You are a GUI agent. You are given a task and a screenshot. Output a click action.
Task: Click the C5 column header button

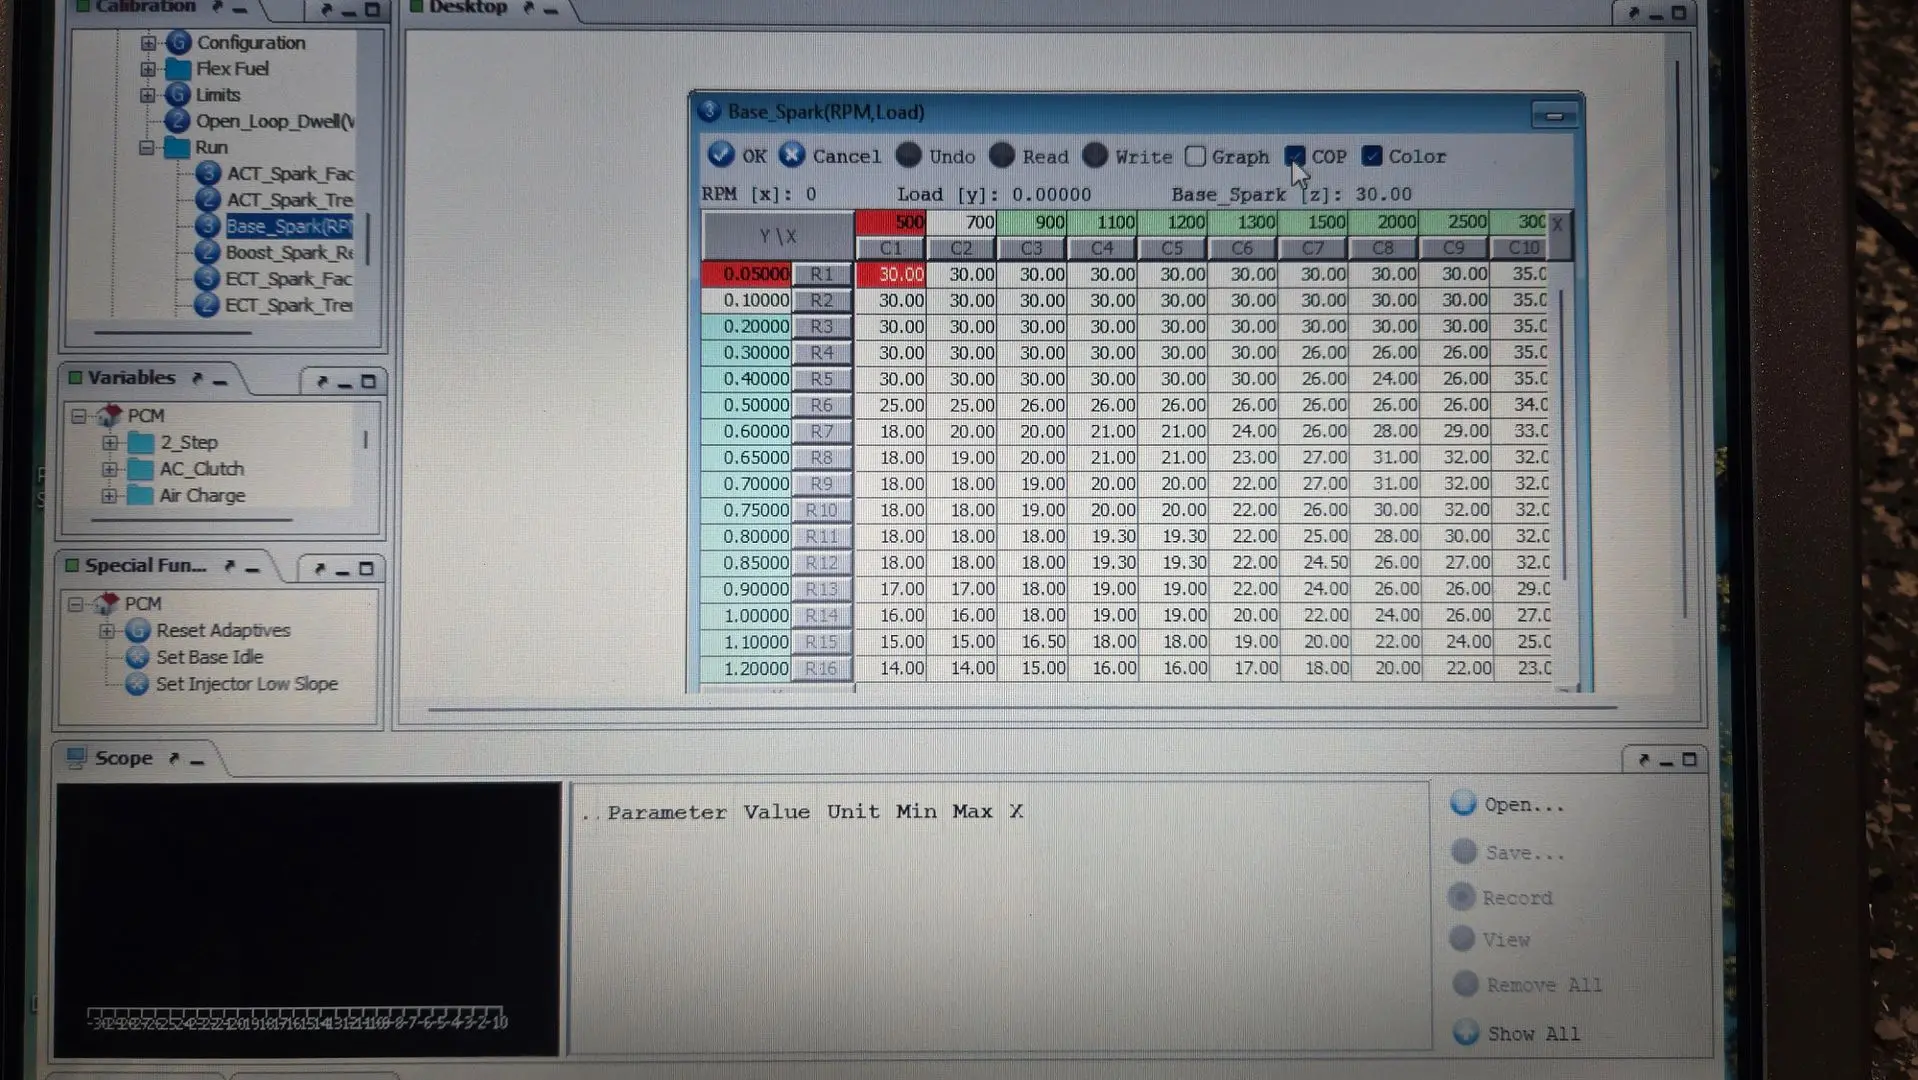tap(1172, 248)
